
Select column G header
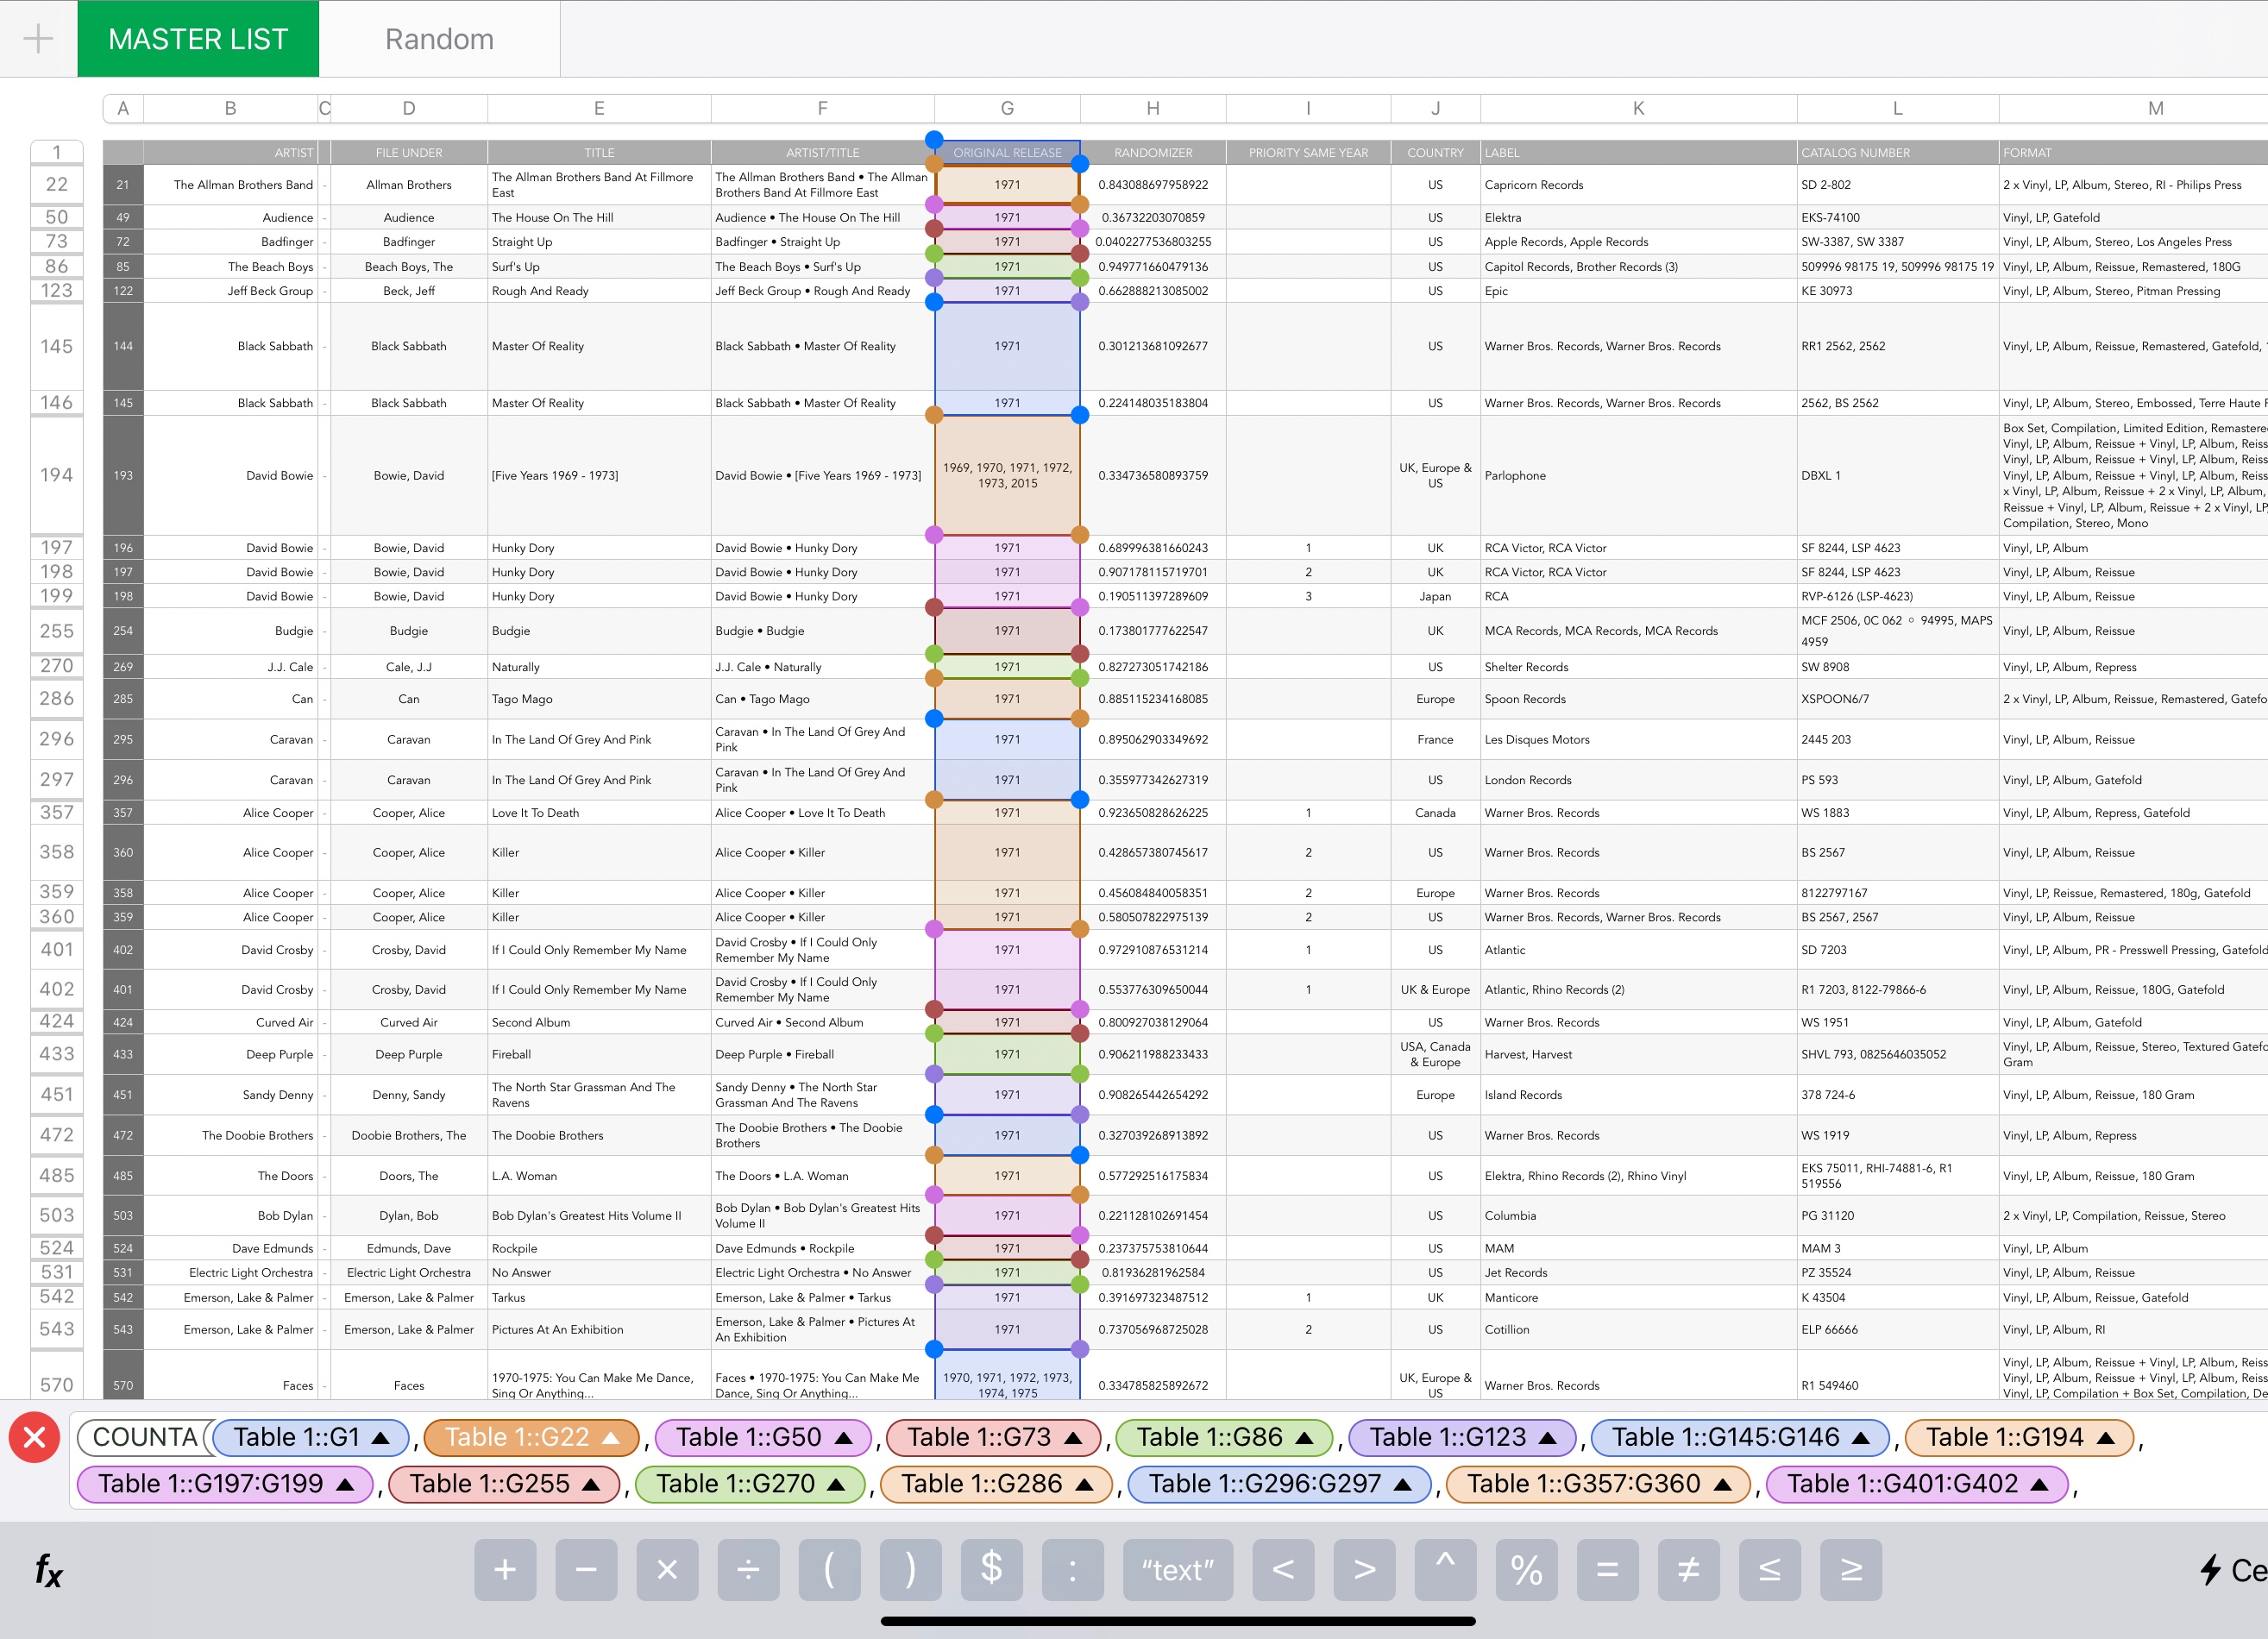click(1006, 108)
